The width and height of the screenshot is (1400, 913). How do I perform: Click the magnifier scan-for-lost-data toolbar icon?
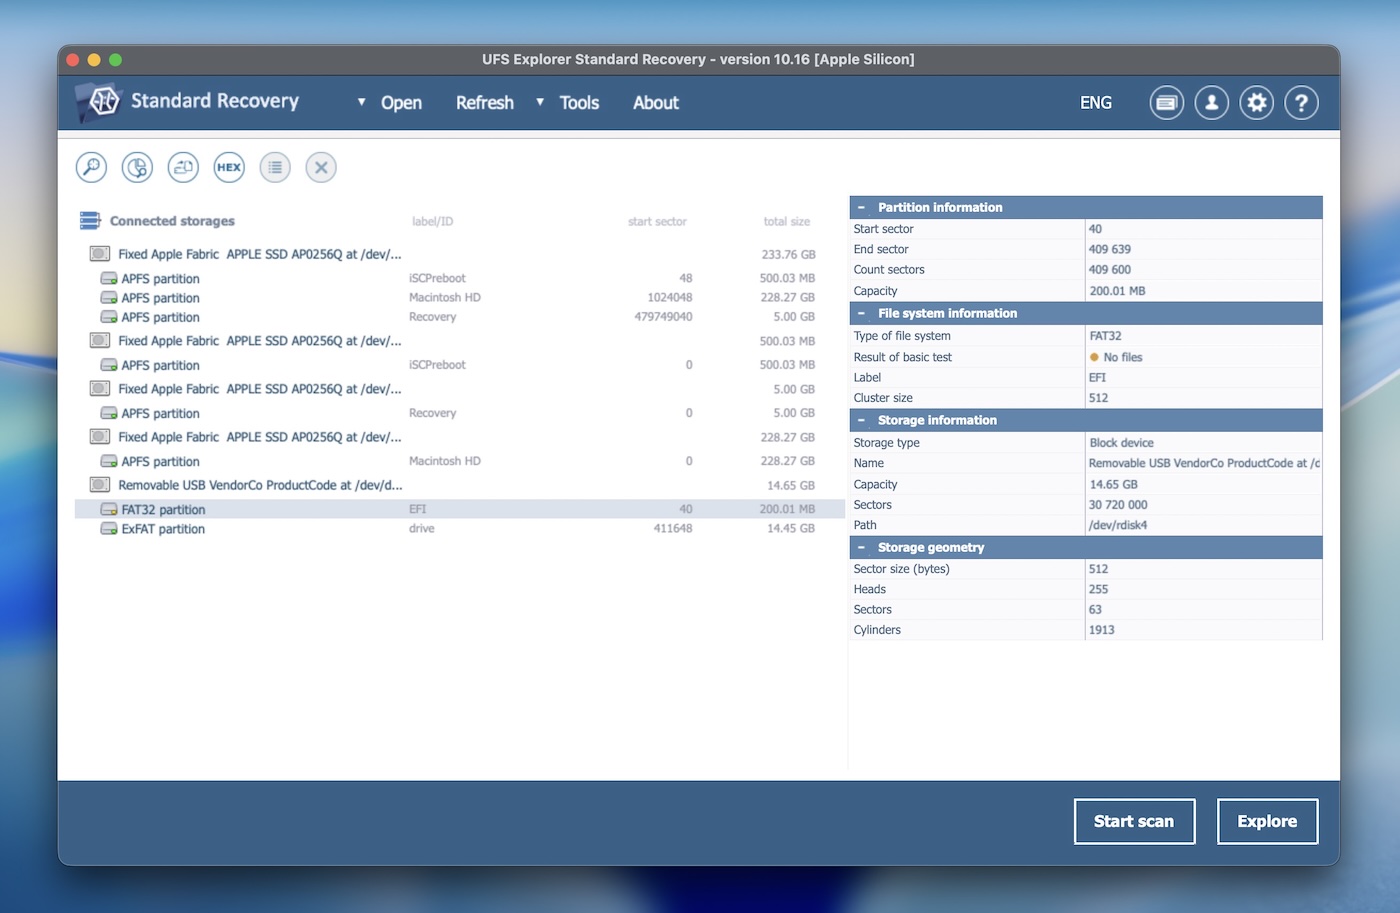91,167
